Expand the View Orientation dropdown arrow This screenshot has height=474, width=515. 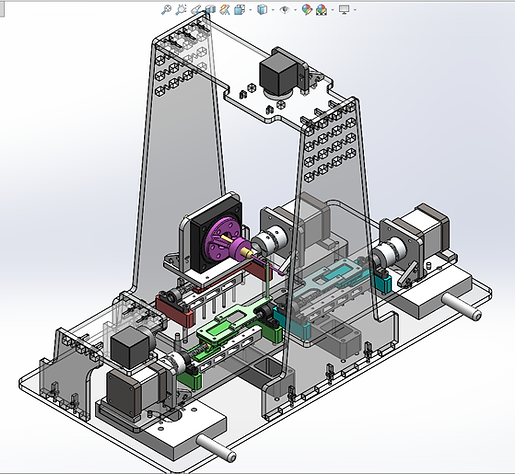pos(250,10)
